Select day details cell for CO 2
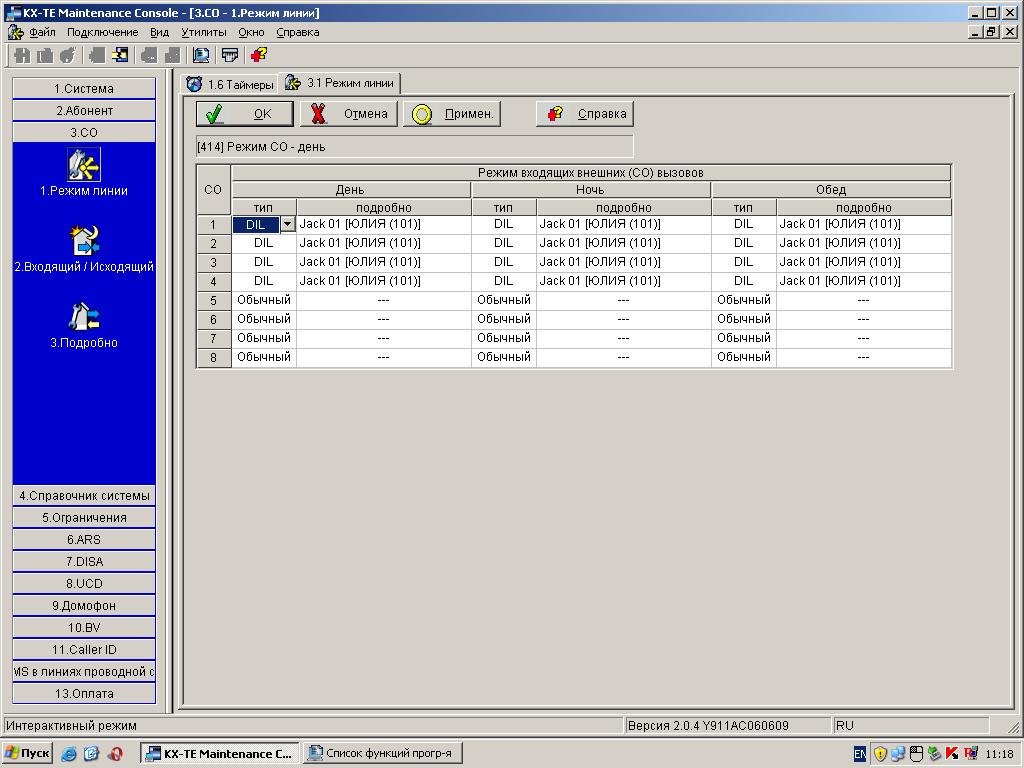Screen dimensions: 1024x768 pyautogui.click(x=383, y=244)
